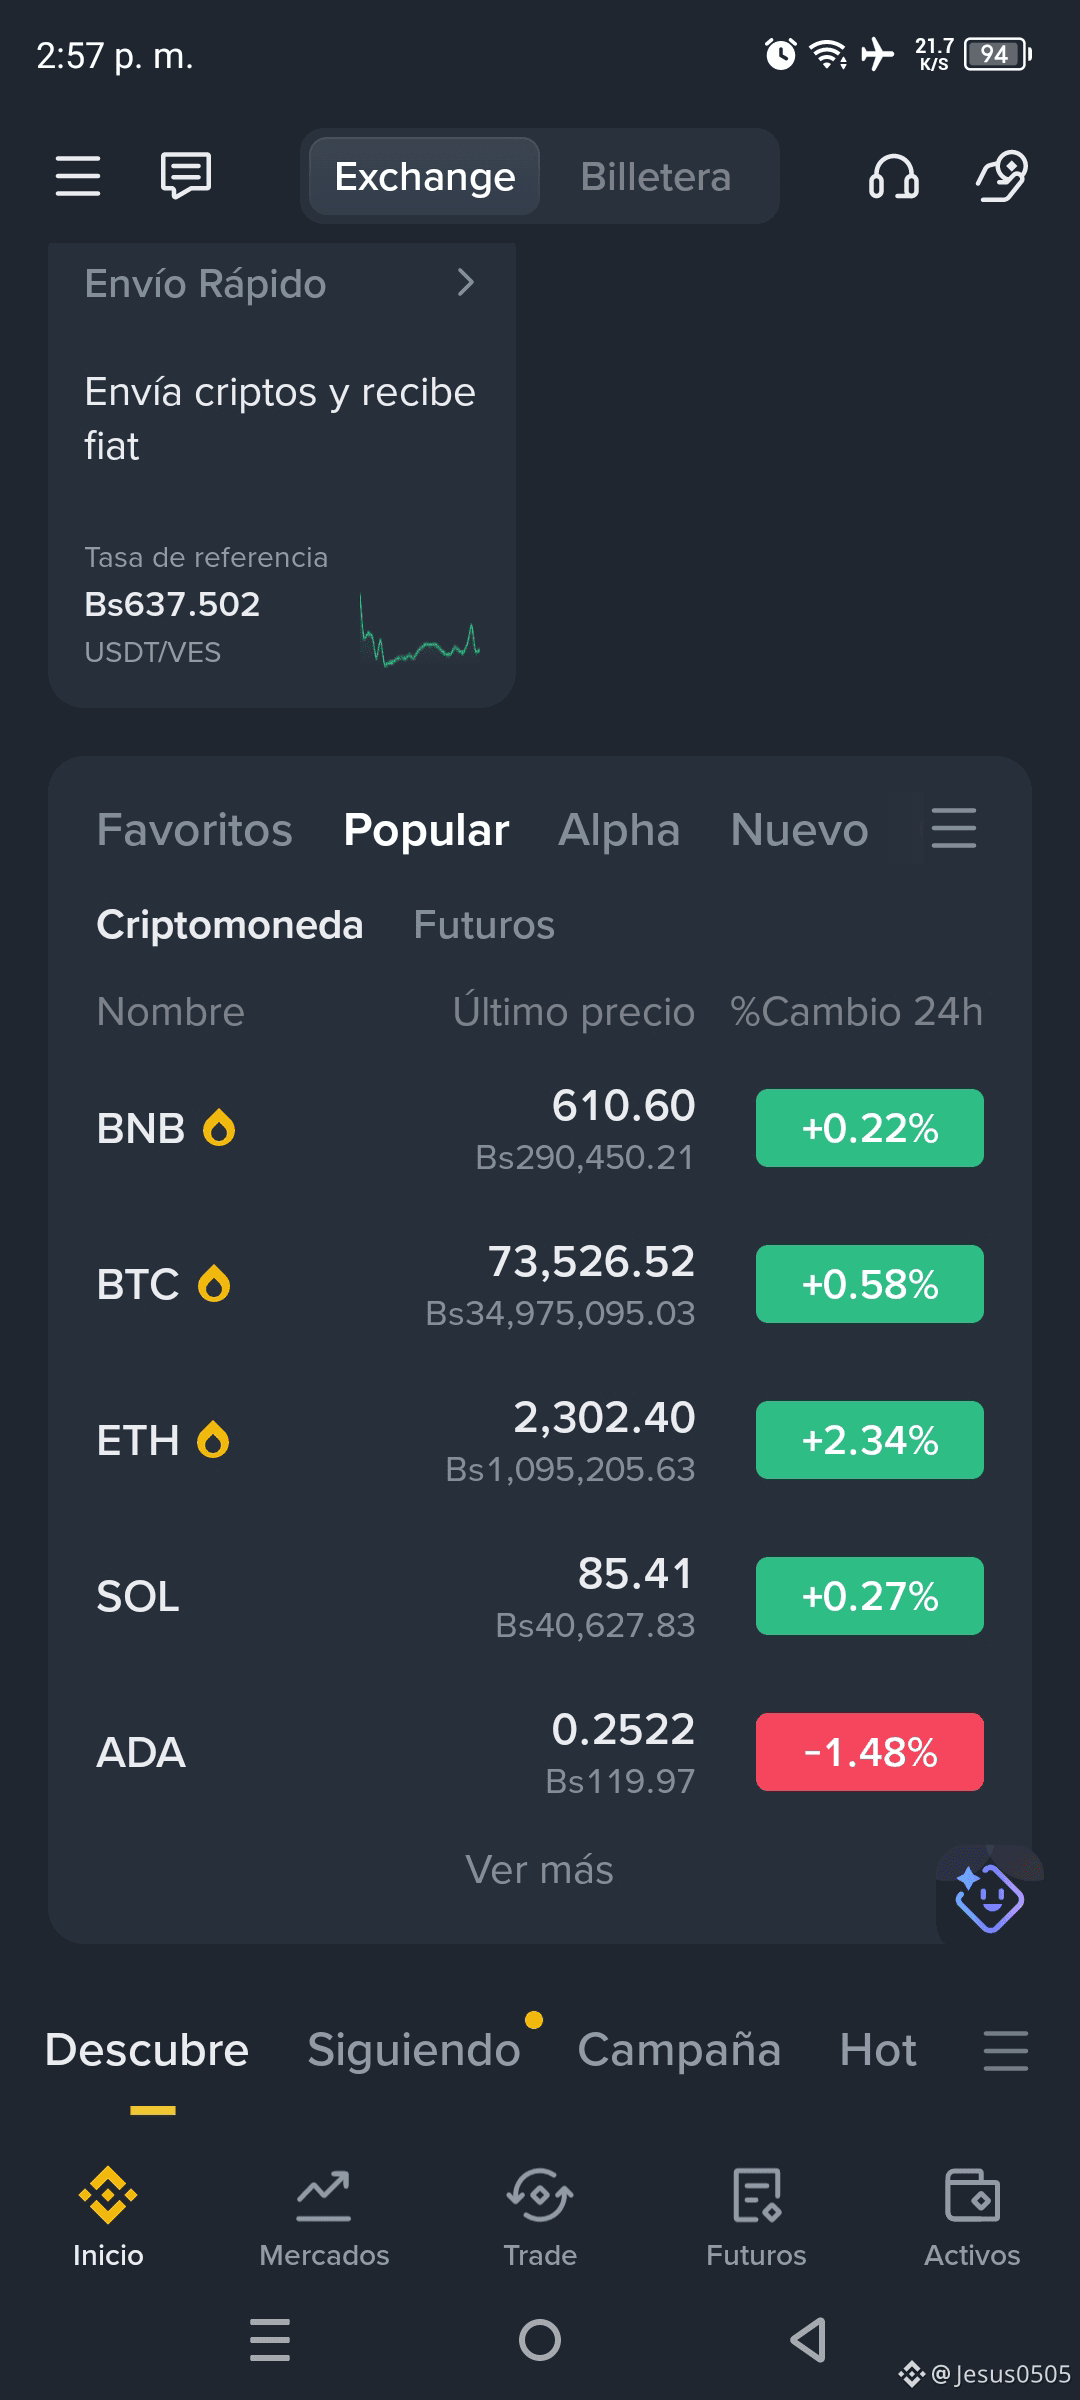Image resolution: width=1080 pixels, height=2400 pixels.
Task: Tap the BTC +0.58% change button
Action: point(870,1284)
